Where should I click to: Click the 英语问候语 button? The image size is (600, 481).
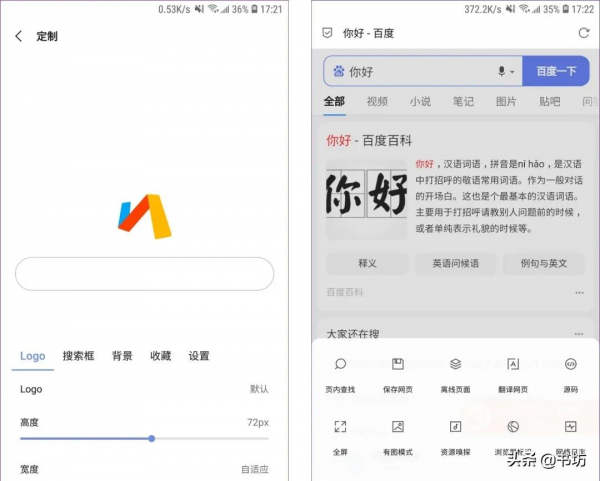[x=456, y=263]
